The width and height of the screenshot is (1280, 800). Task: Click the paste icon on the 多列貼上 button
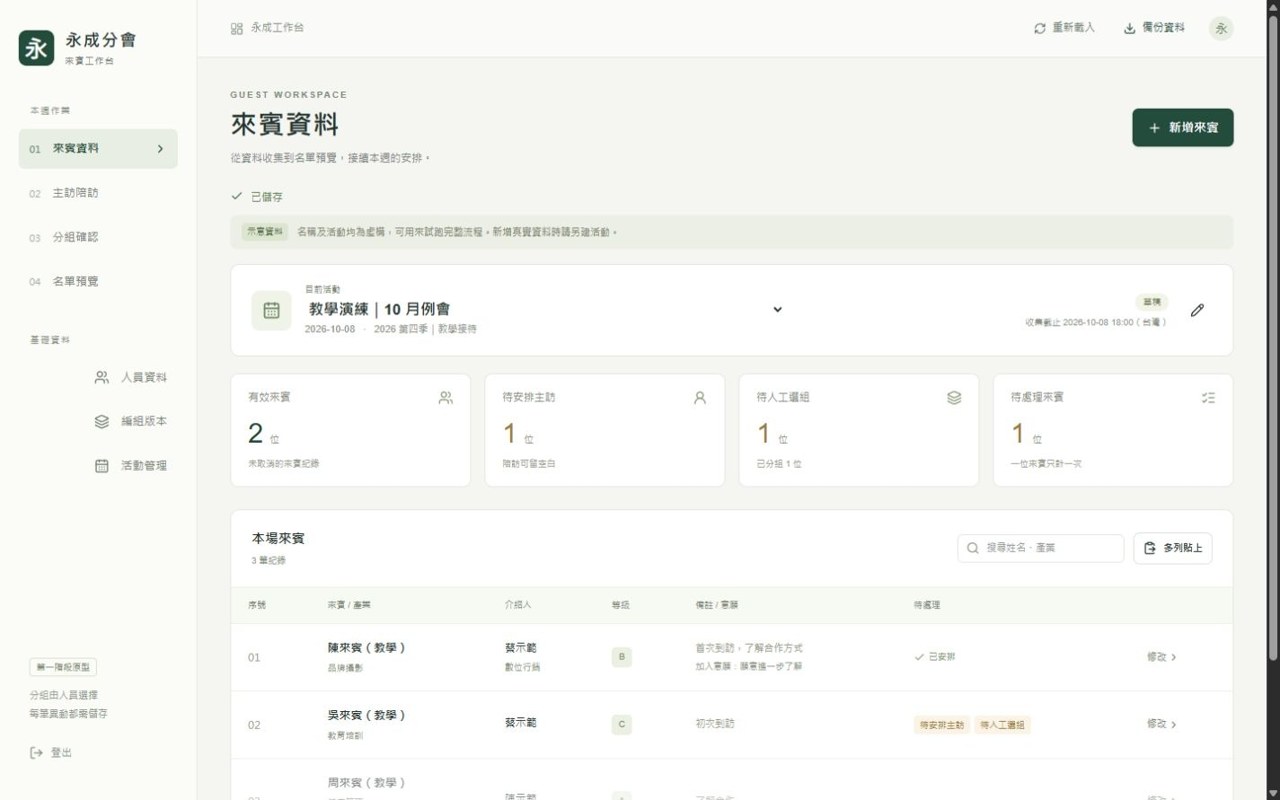pyautogui.click(x=1150, y=548)
